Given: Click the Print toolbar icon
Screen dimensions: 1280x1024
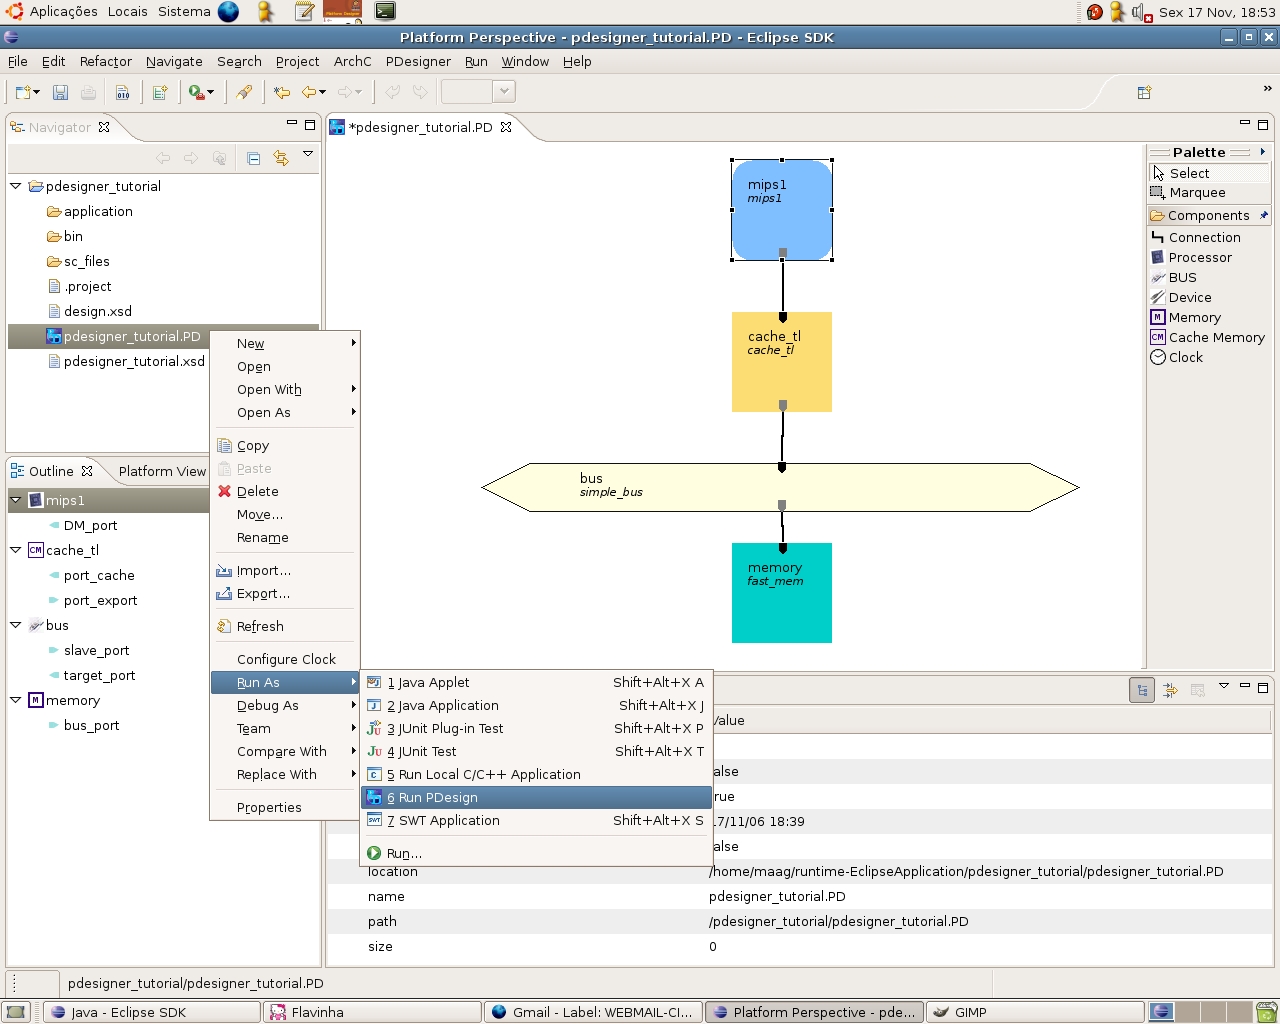Looking at the screenshot, I should tap(88, 92).
